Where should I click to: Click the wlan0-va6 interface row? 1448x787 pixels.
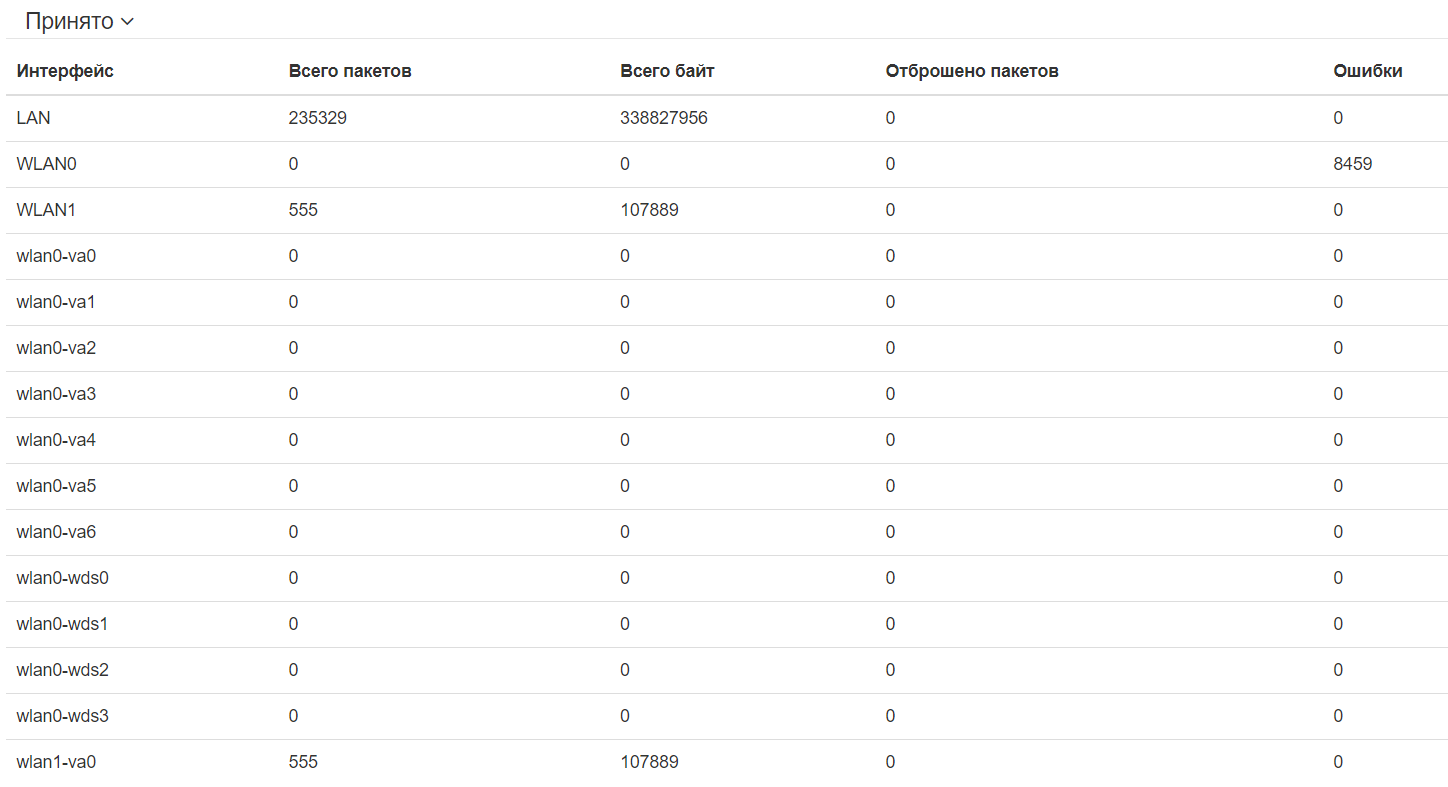(x=56, y=532)
